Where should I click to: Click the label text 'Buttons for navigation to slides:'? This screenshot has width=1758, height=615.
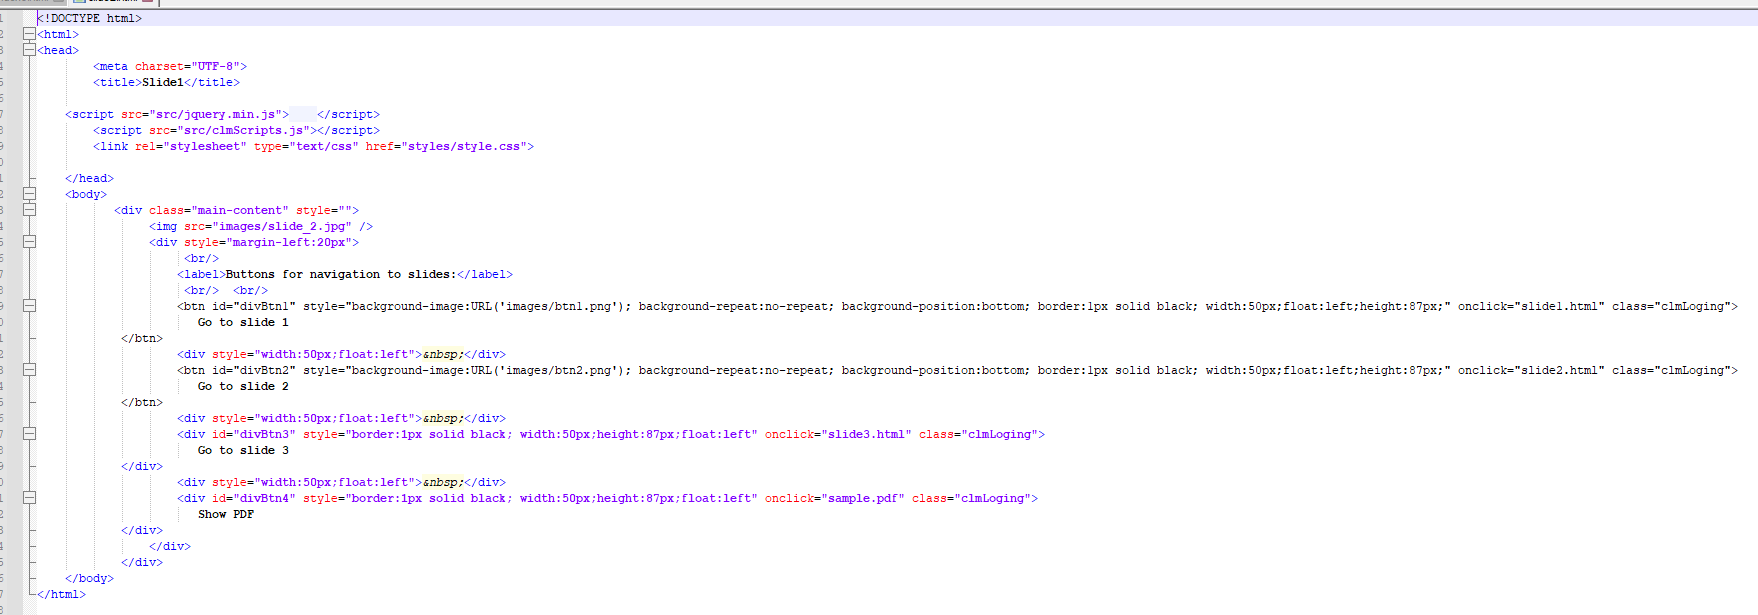[x=340, y=274]
